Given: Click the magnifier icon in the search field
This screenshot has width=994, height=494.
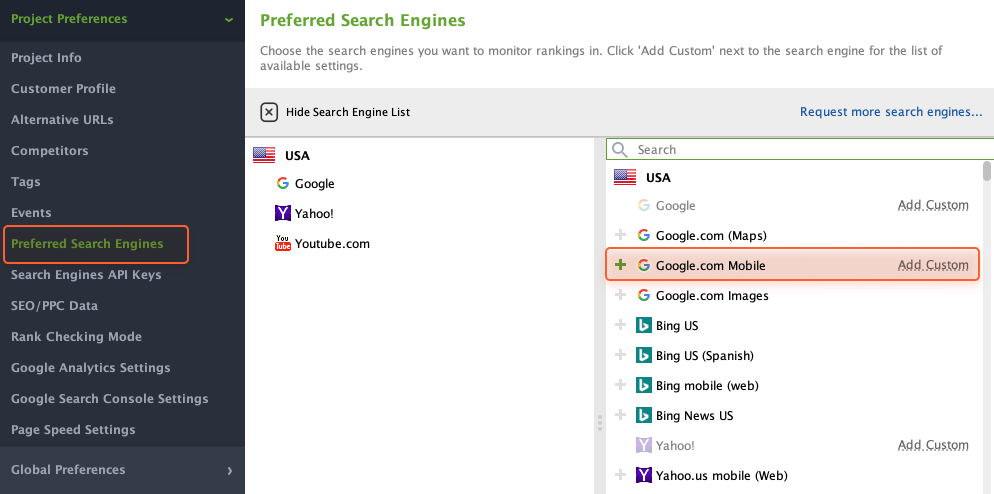Looking at the screenshot, I should click(620, 150).
